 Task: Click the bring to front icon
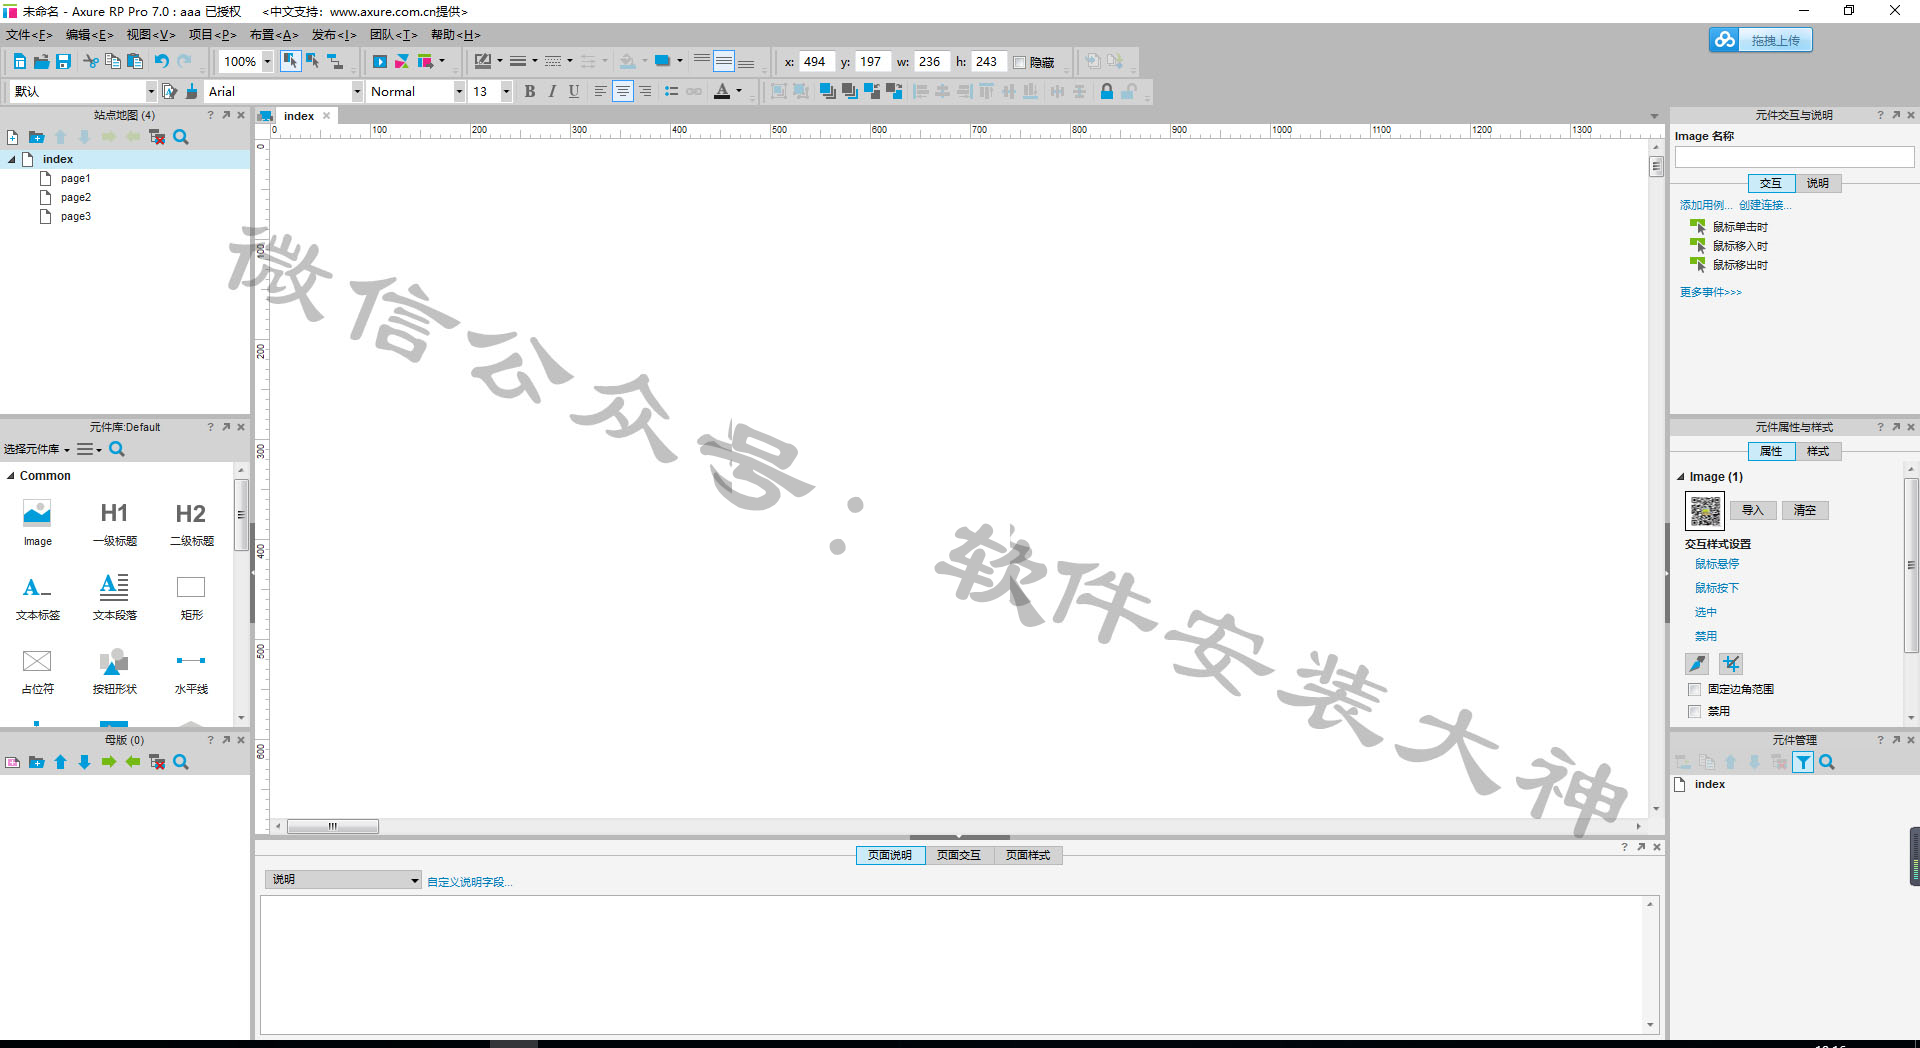828,91
